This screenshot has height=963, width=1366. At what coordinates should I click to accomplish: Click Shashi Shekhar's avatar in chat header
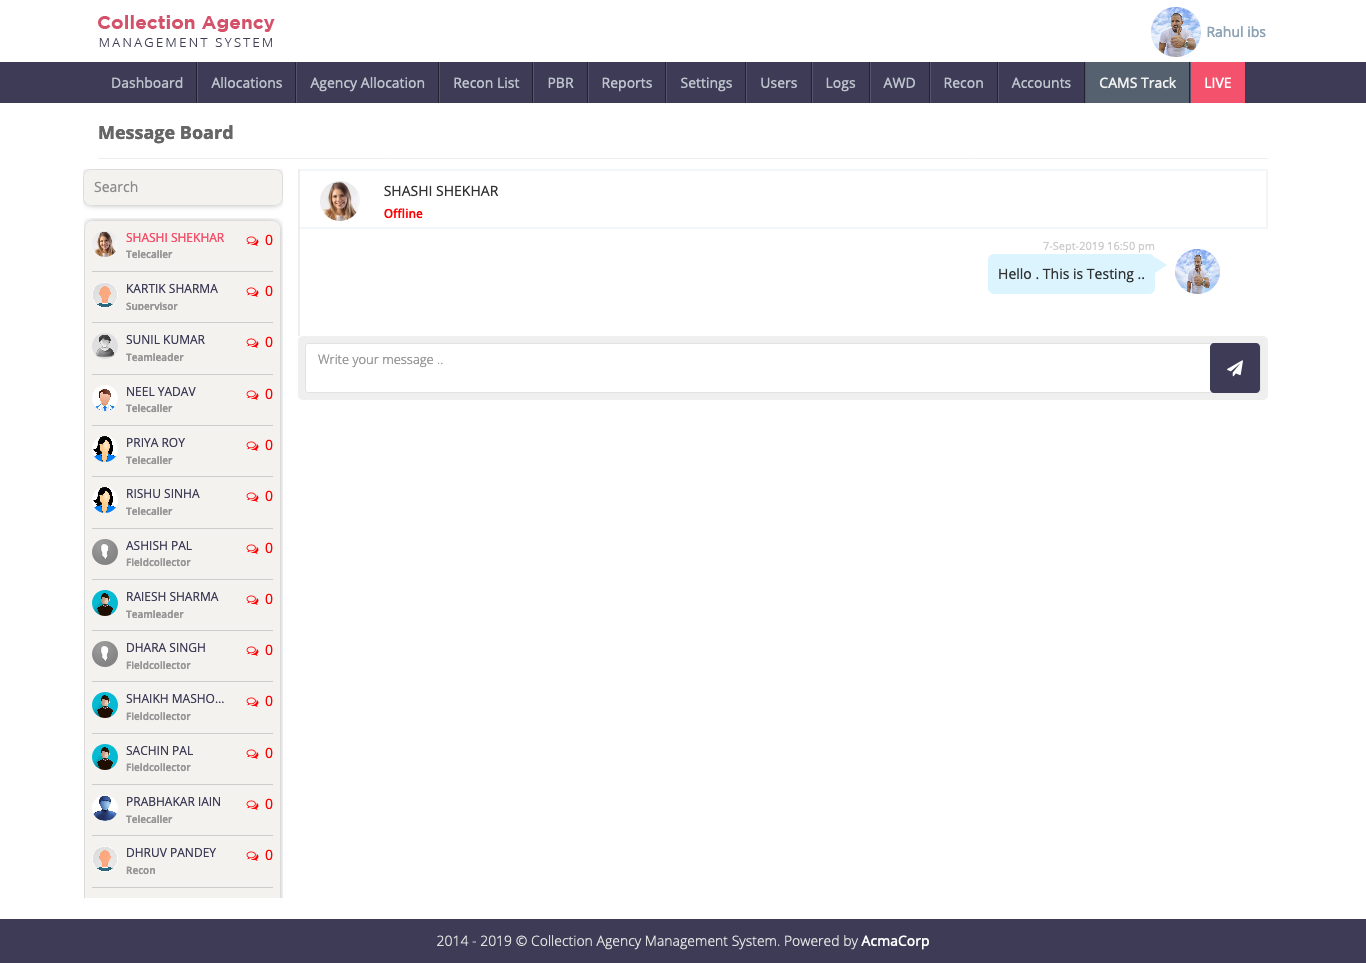(340, 201)
